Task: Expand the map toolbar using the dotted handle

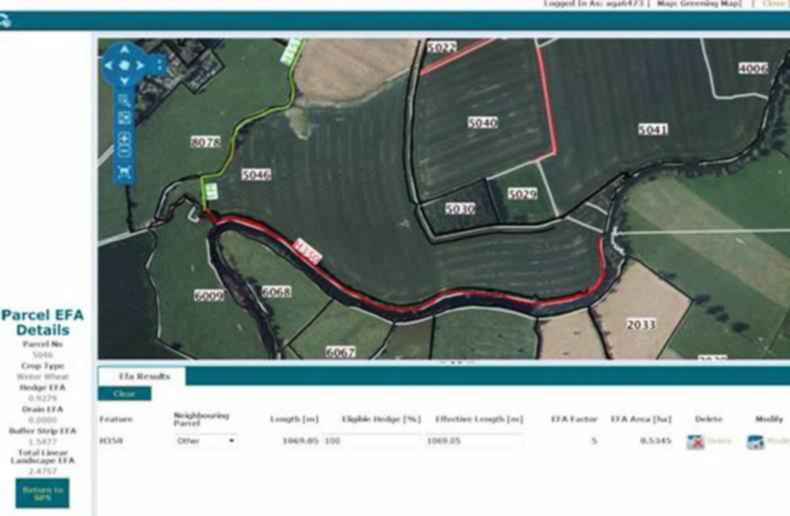Action: click(160, 64)
